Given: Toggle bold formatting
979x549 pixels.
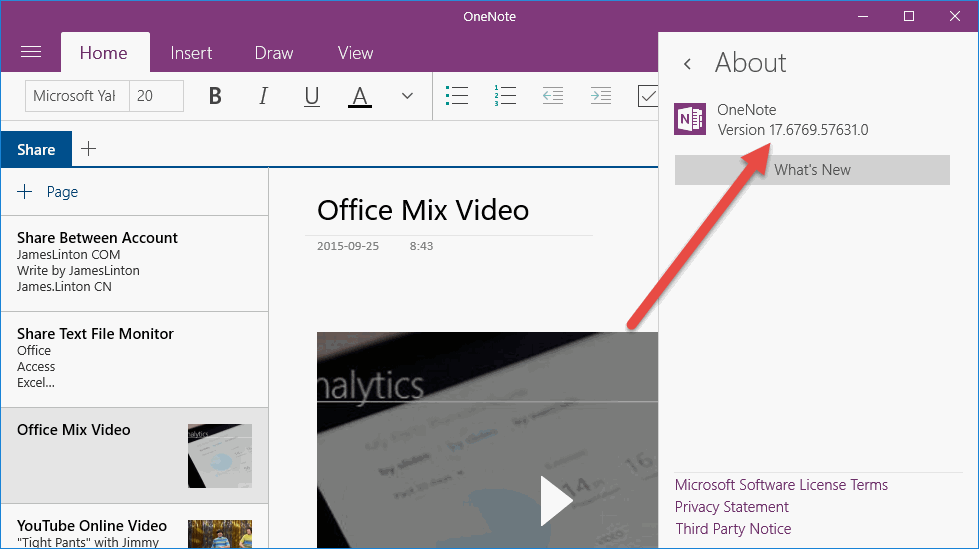Looking at the screenshot, I should click(215, 96).
